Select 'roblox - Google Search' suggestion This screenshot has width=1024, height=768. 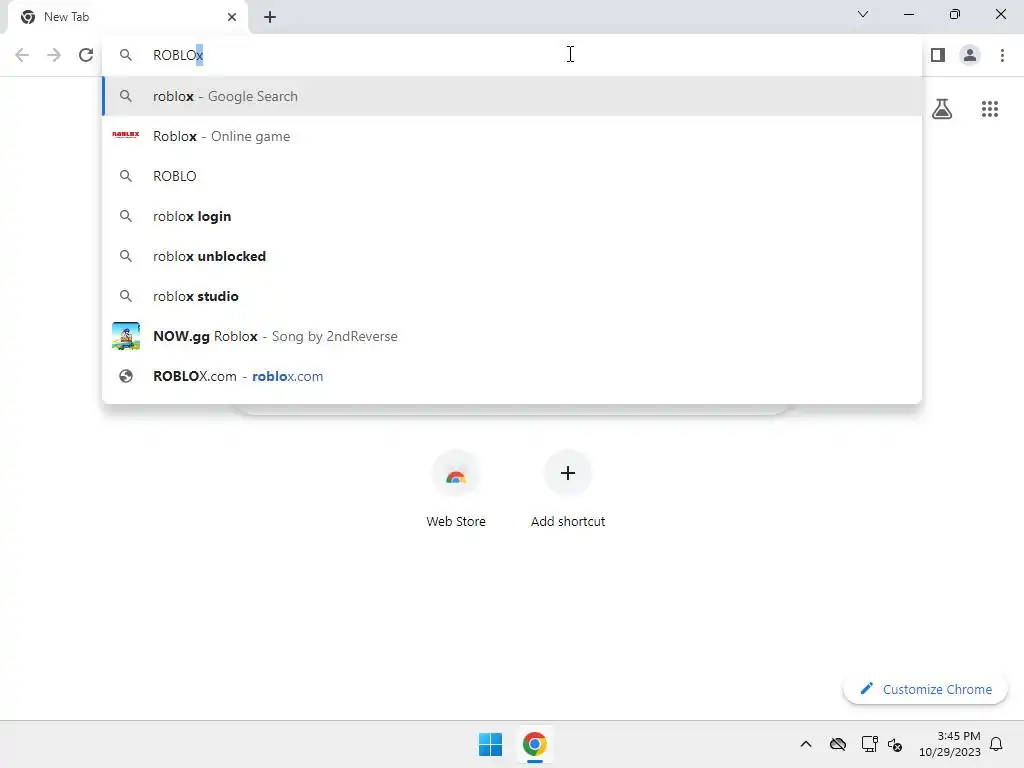[x=511, y=96]
